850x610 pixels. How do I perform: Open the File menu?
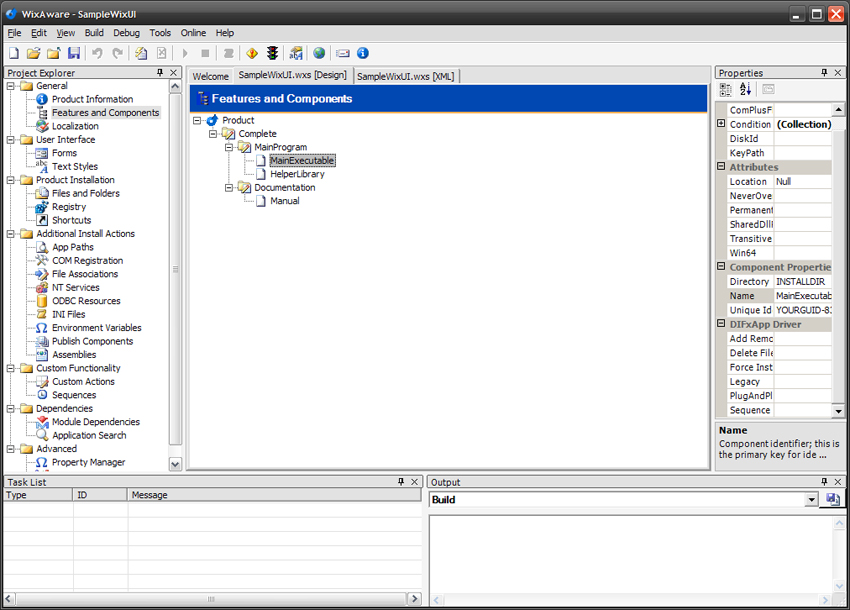[14, 33]
